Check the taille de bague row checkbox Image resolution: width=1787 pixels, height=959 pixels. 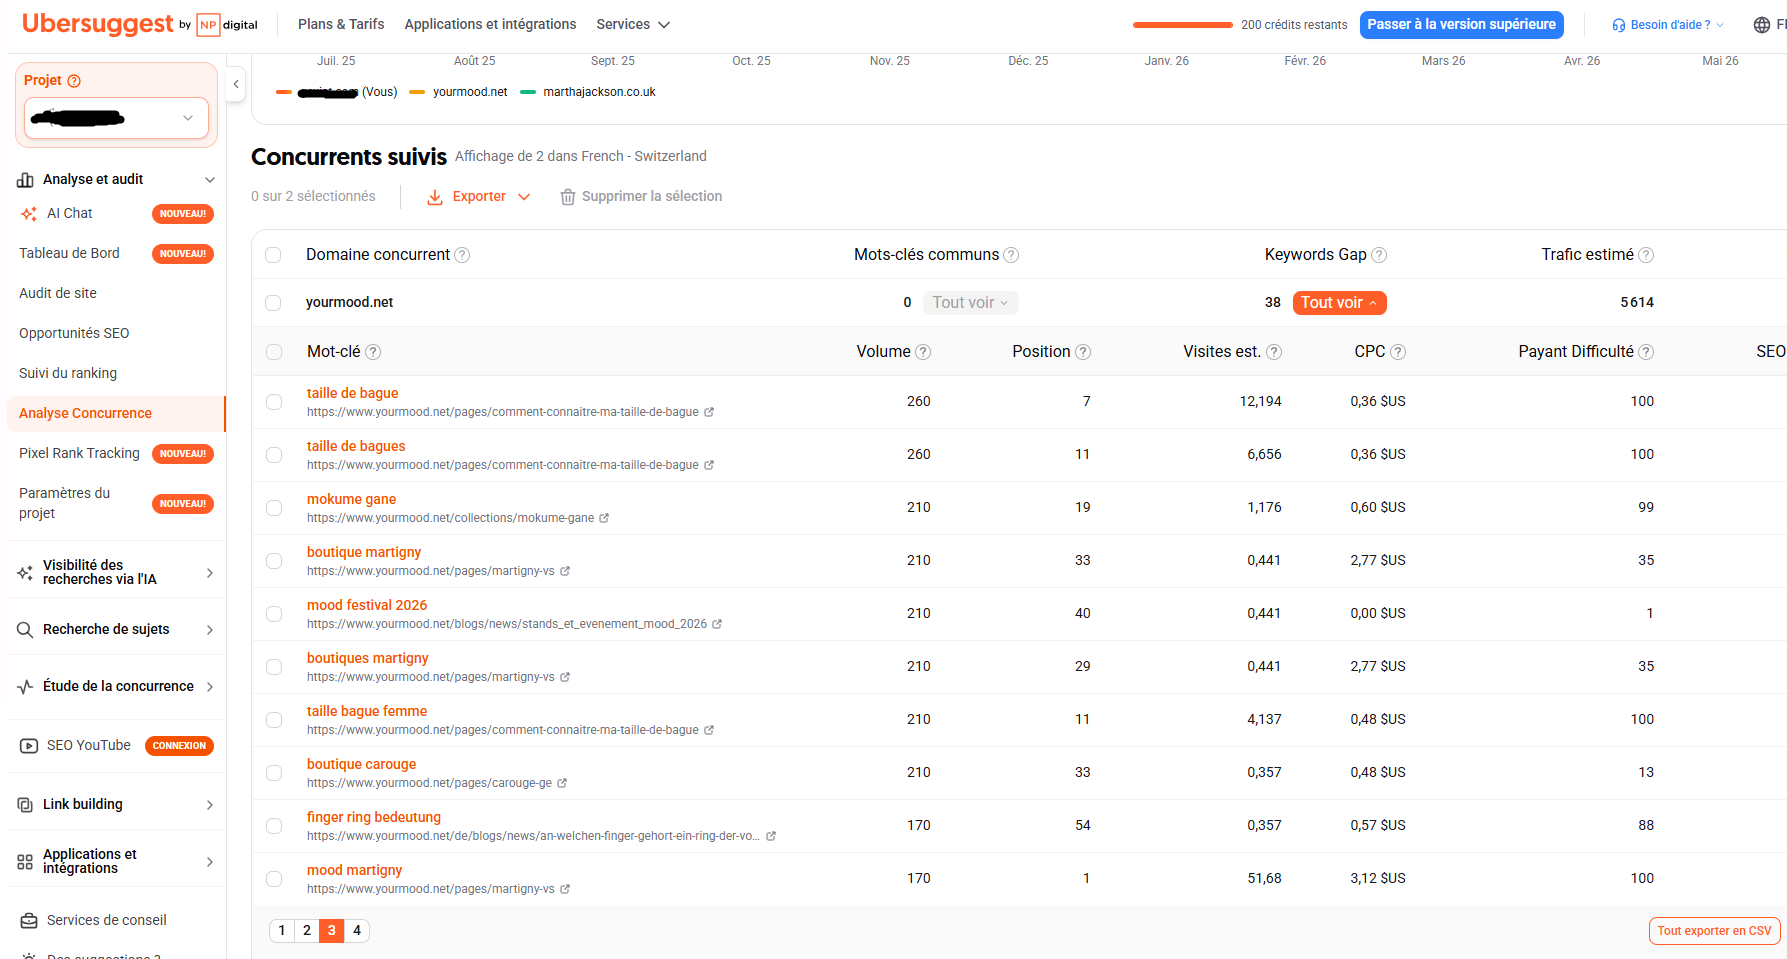pos(274,402)
